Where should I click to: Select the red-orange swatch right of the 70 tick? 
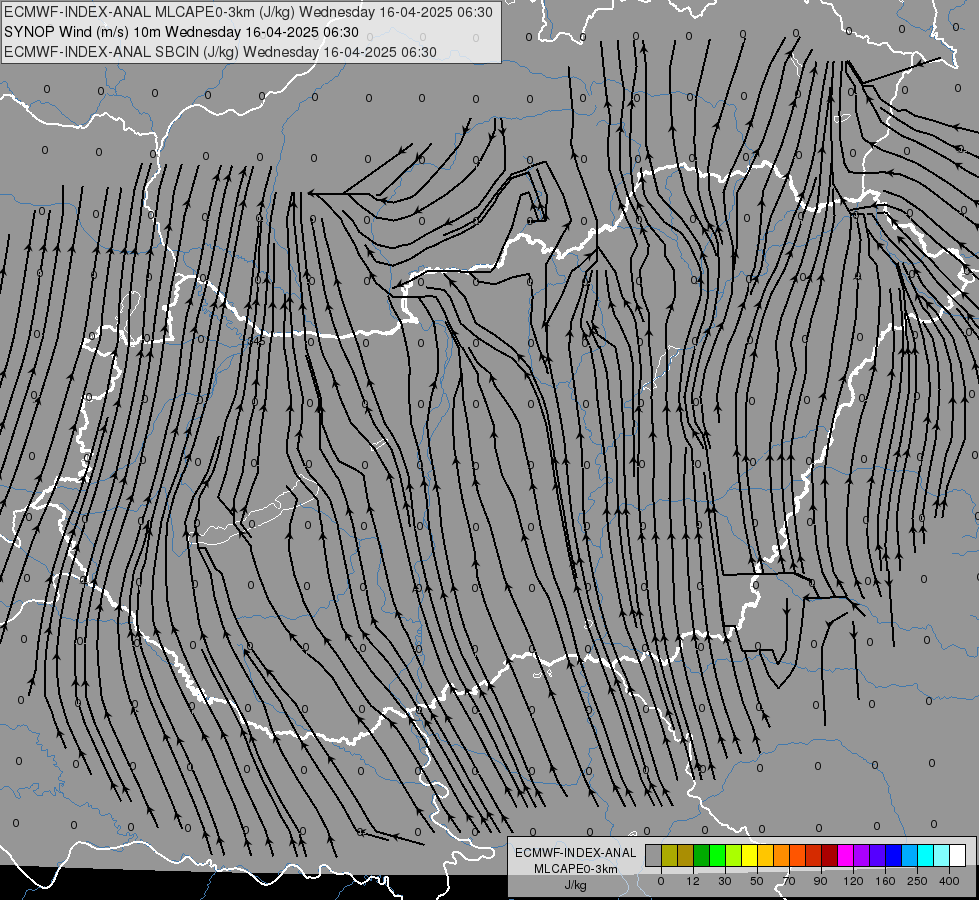point(798,855)
